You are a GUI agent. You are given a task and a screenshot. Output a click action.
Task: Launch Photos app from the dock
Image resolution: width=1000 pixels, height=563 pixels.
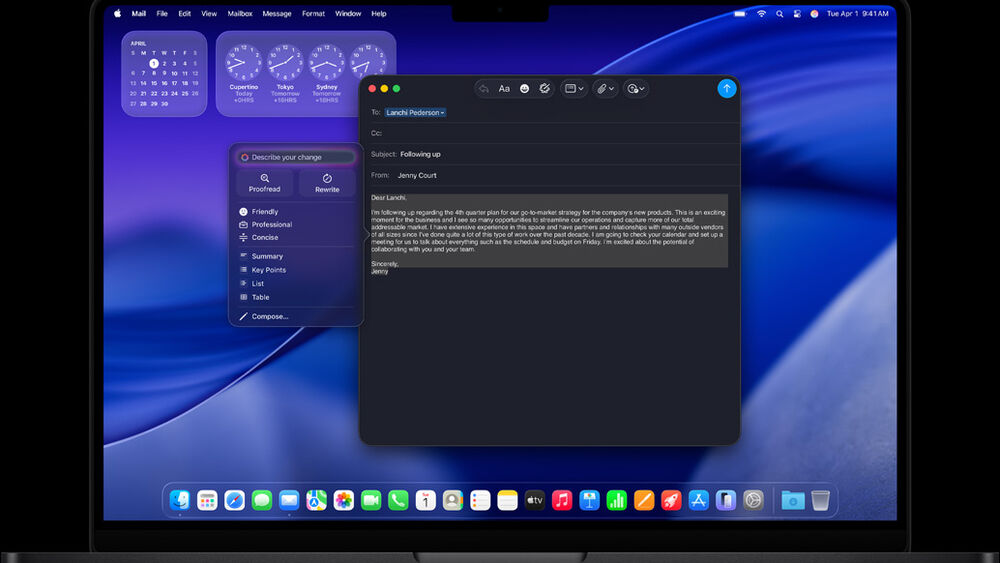pos(343,500)
